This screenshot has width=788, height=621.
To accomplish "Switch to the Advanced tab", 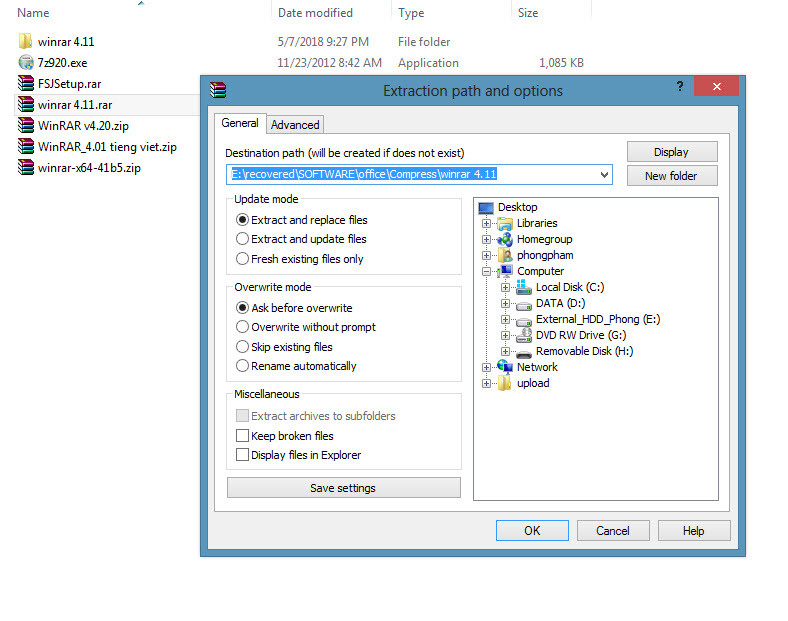I will pos(295,125).
